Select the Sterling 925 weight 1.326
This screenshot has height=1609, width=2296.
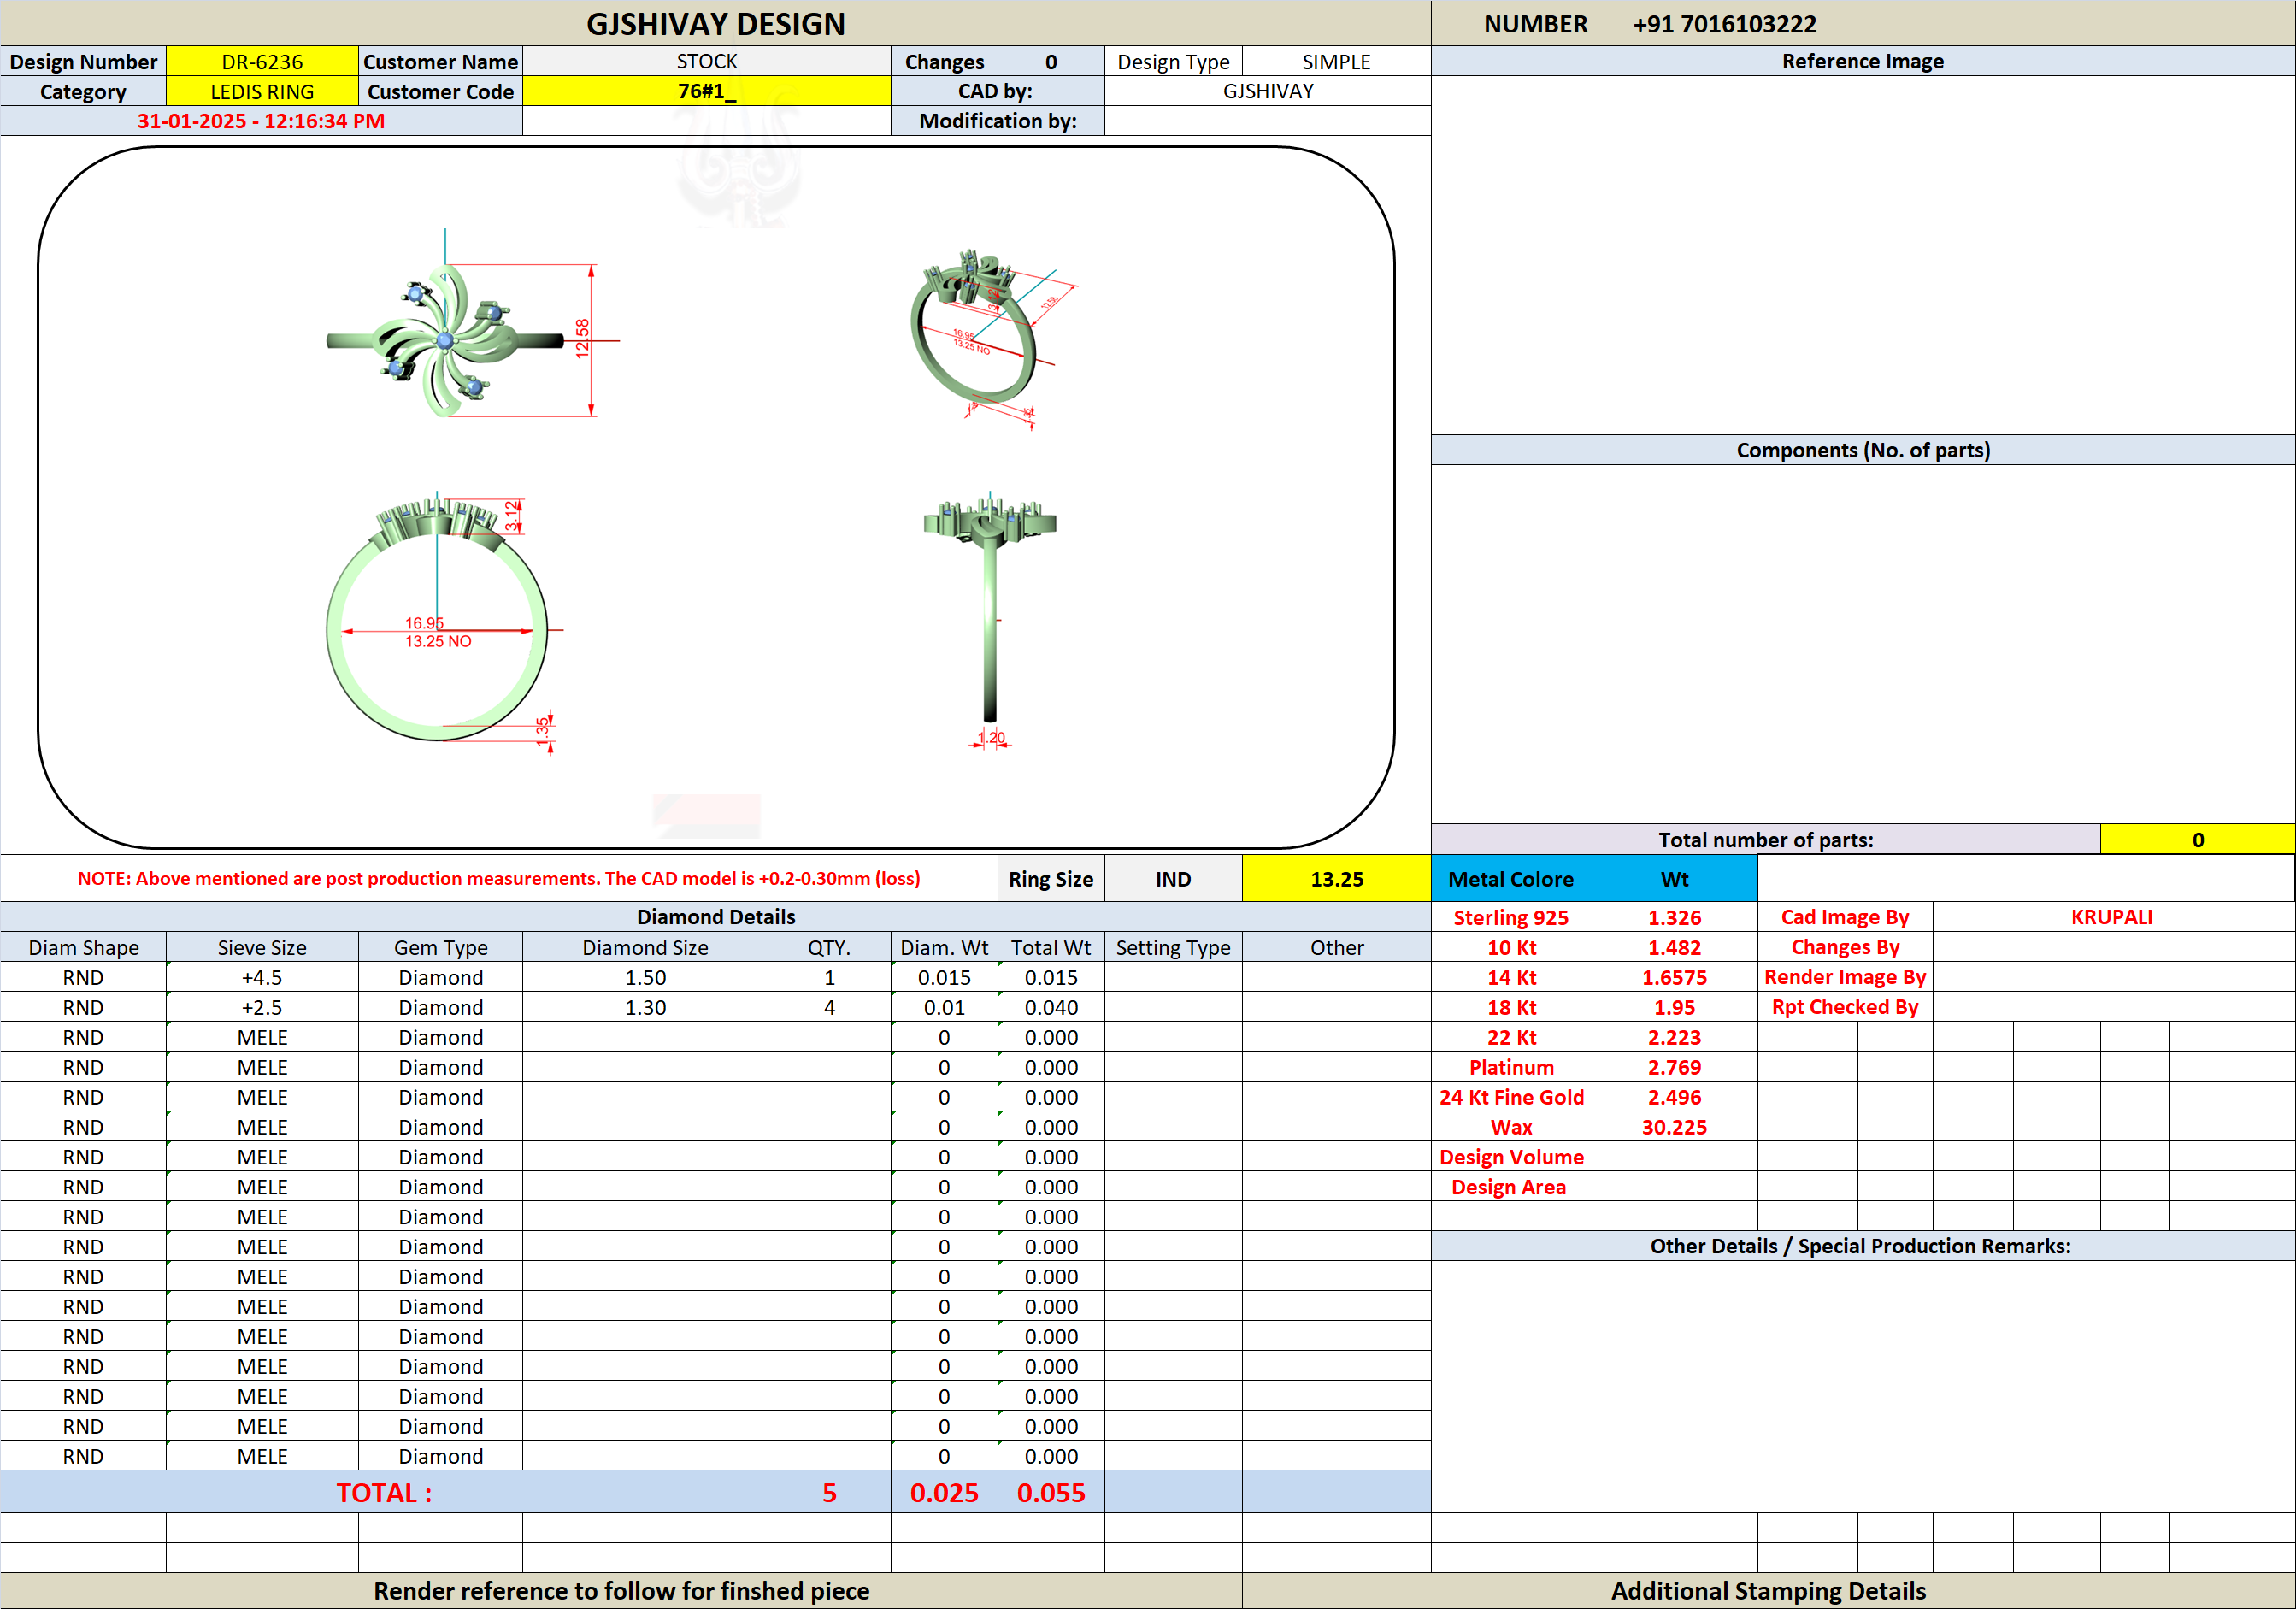pos(1674,917)
